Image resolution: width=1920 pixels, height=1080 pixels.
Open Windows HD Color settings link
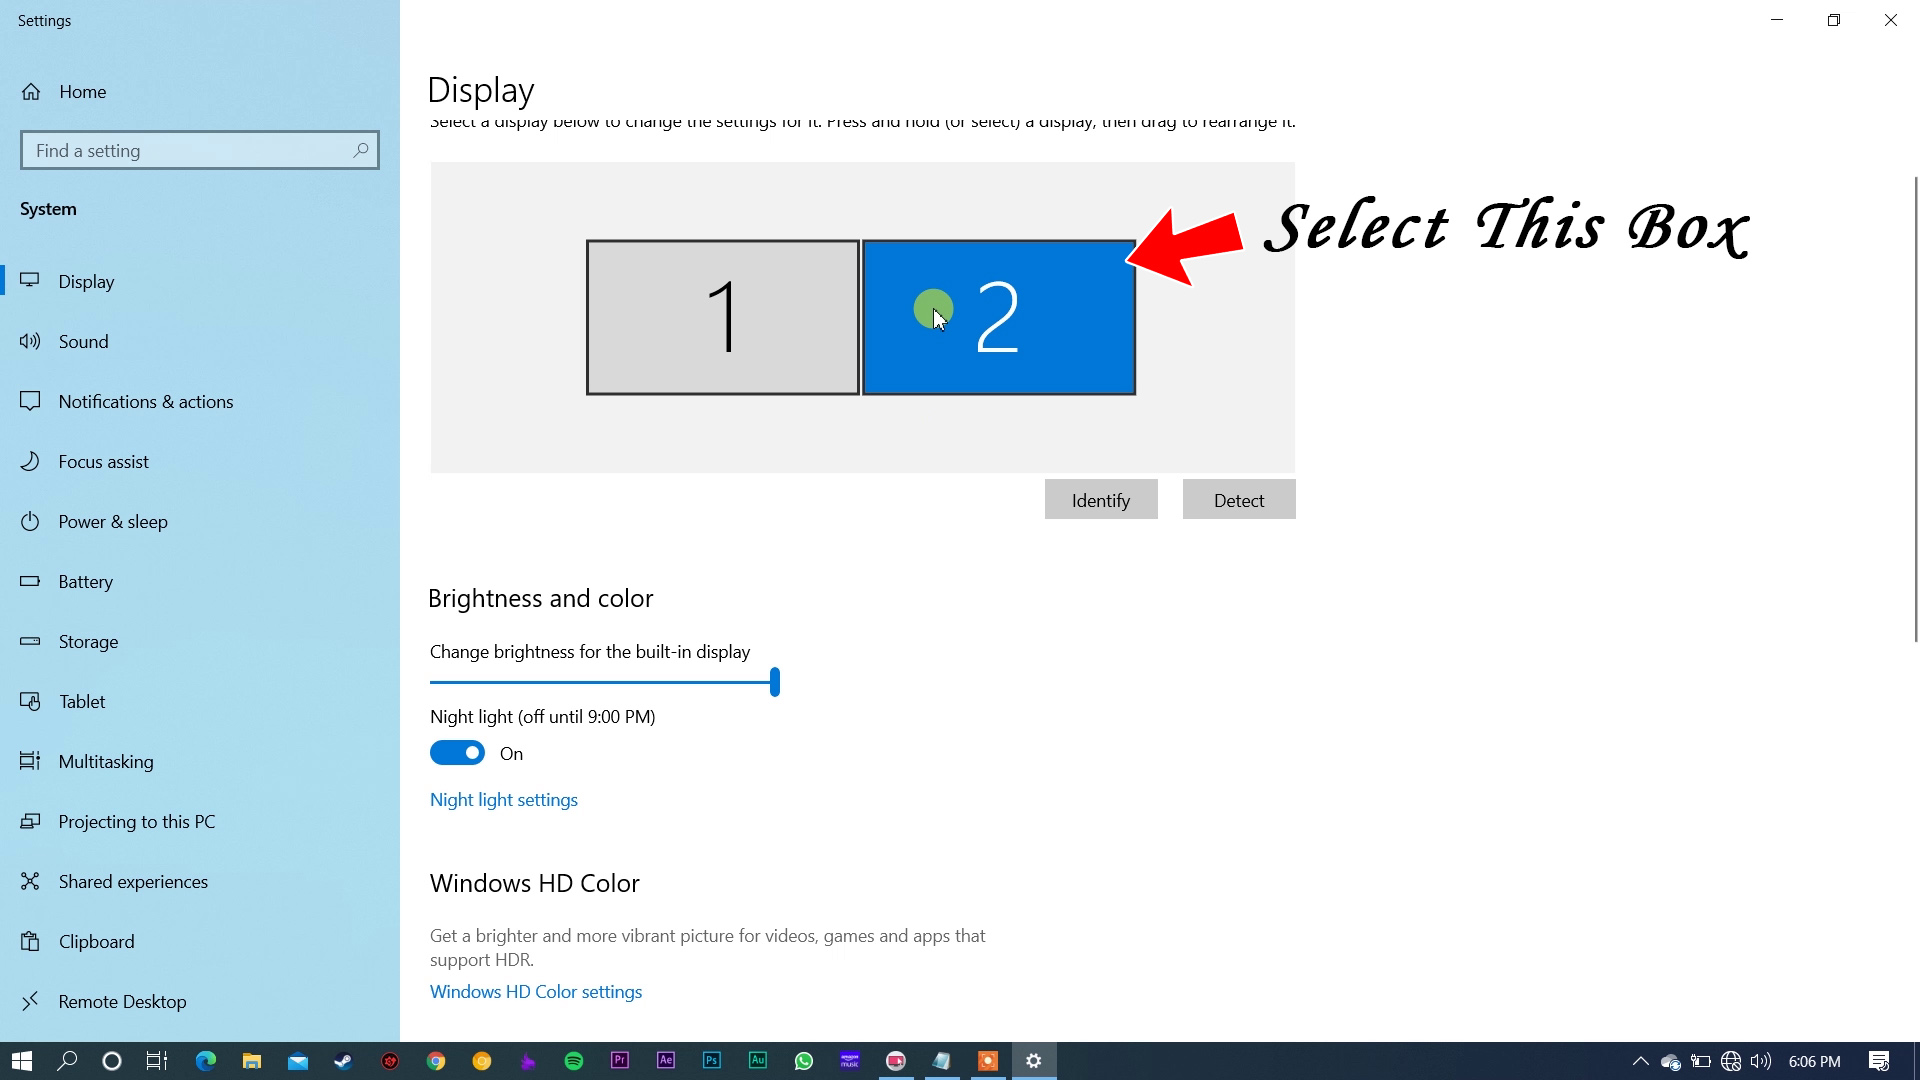[535, 991]
